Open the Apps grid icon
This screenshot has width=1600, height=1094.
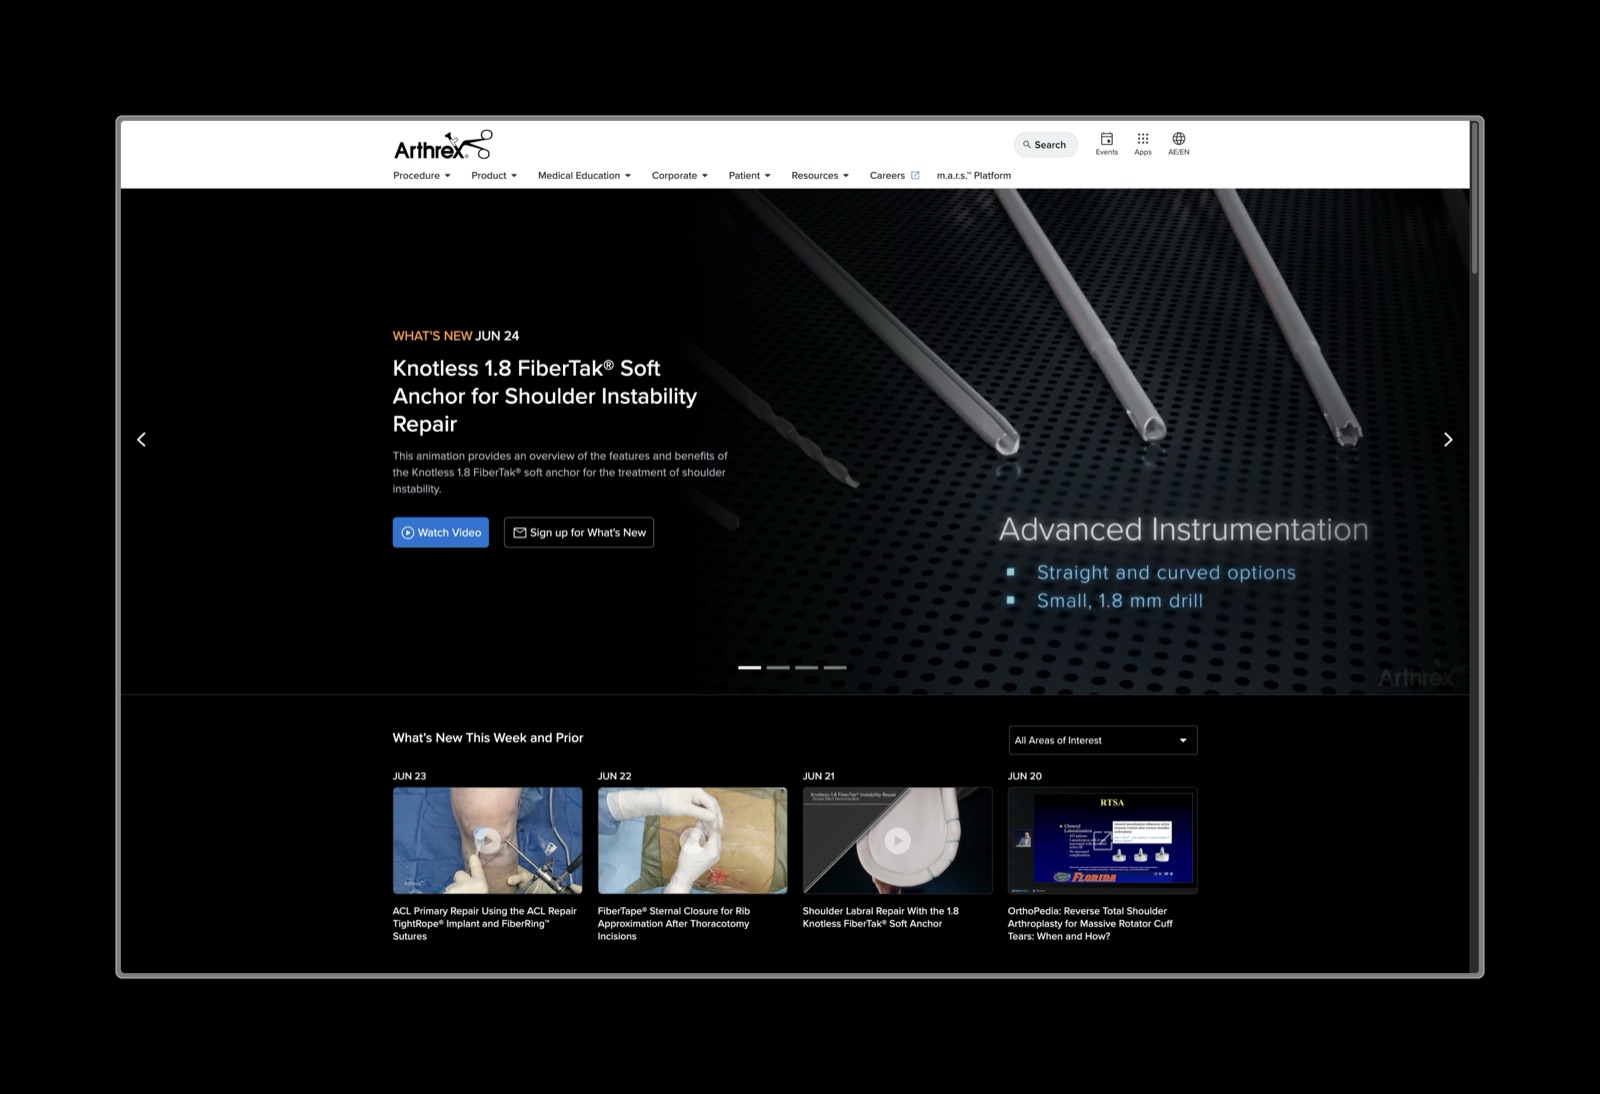click(x=1143, y=143)
